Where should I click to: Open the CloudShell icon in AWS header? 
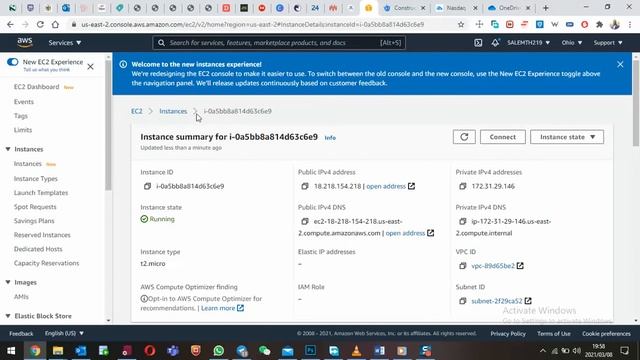[x=478, y=43]
